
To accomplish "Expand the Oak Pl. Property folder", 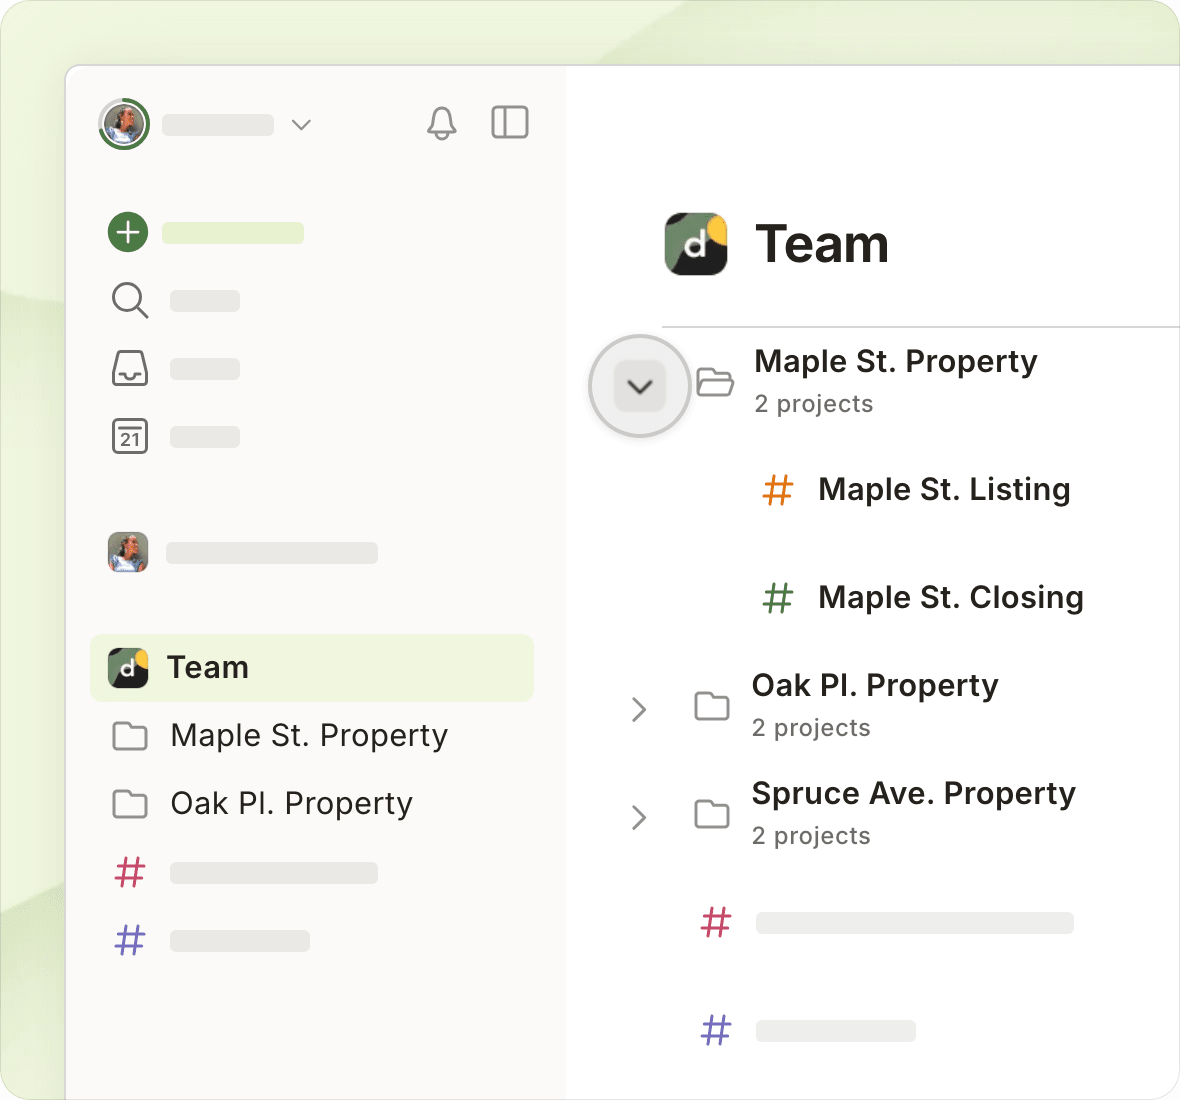I will [639, 710].
